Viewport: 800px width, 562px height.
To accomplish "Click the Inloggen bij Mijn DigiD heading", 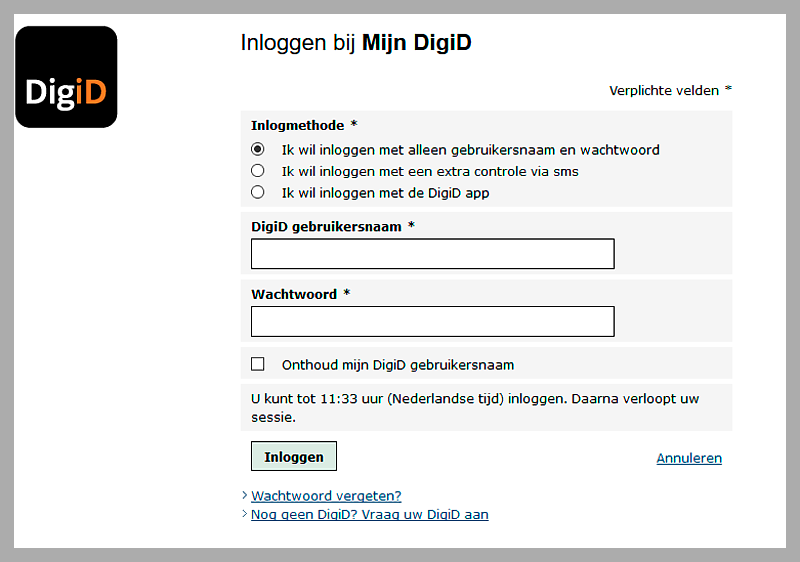I will 355,43.
